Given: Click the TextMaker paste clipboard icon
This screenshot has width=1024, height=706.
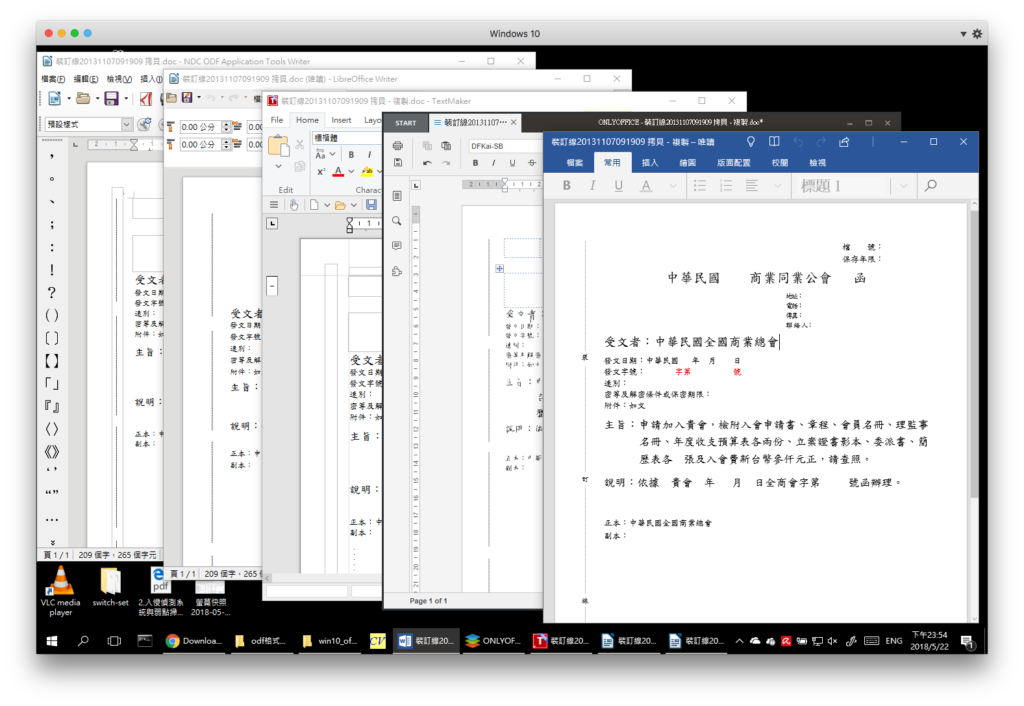Looking at the screenshot, I should (x=279, y=146).
